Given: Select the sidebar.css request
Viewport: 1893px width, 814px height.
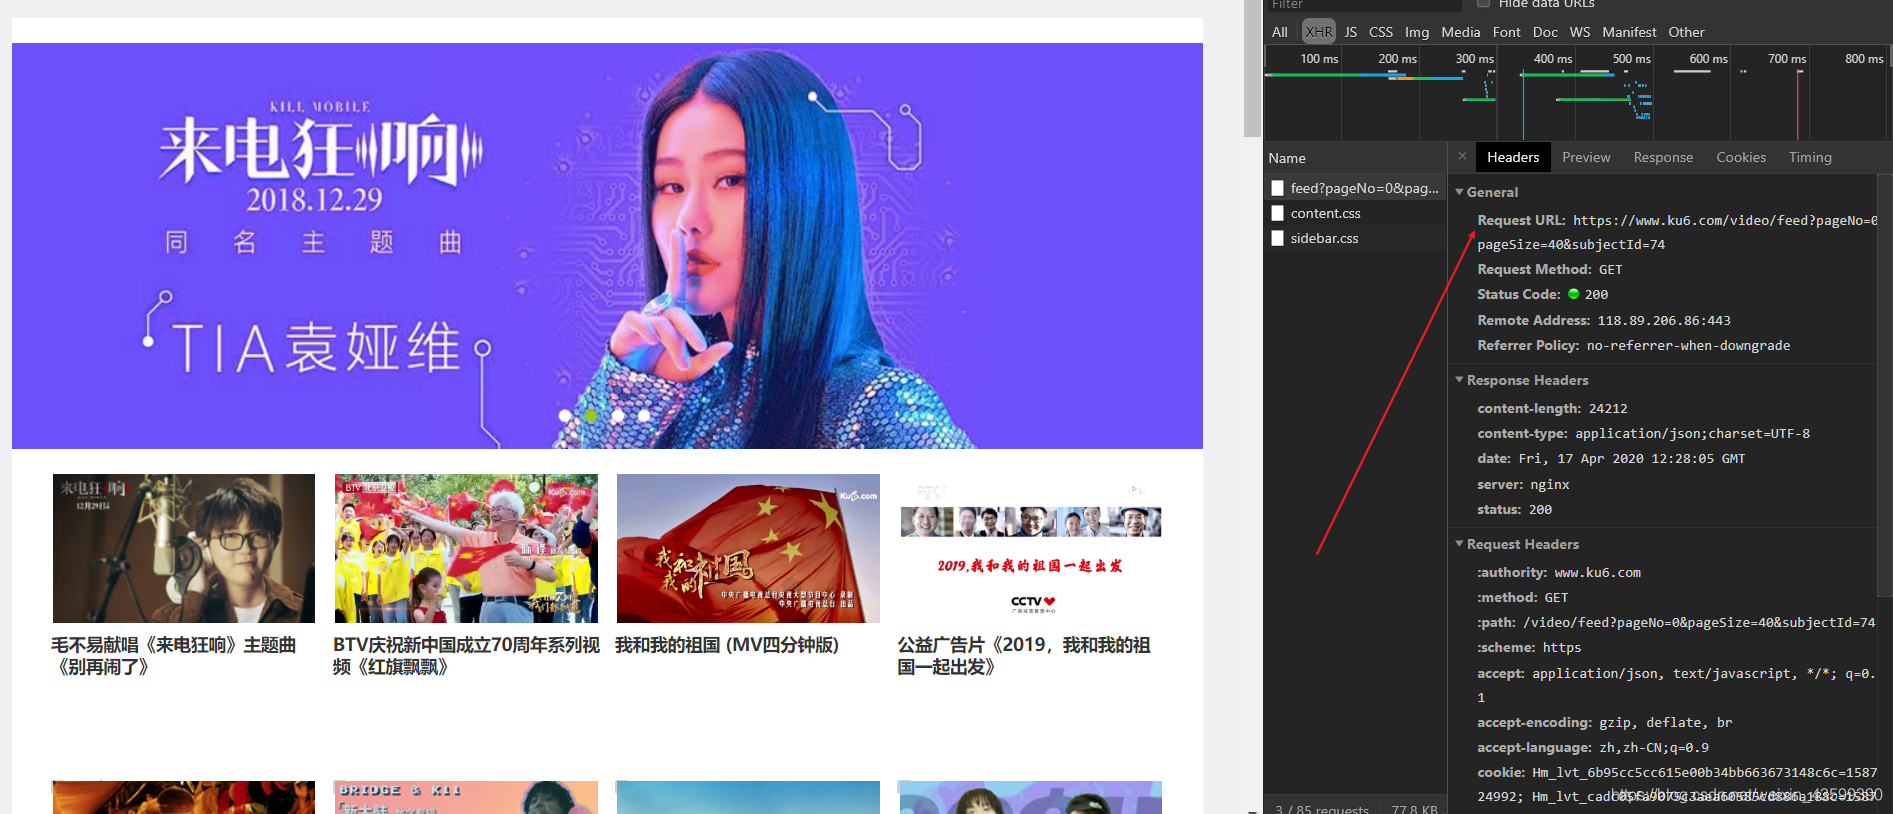Looking at the screenshot, I should tap(1355, 238).
